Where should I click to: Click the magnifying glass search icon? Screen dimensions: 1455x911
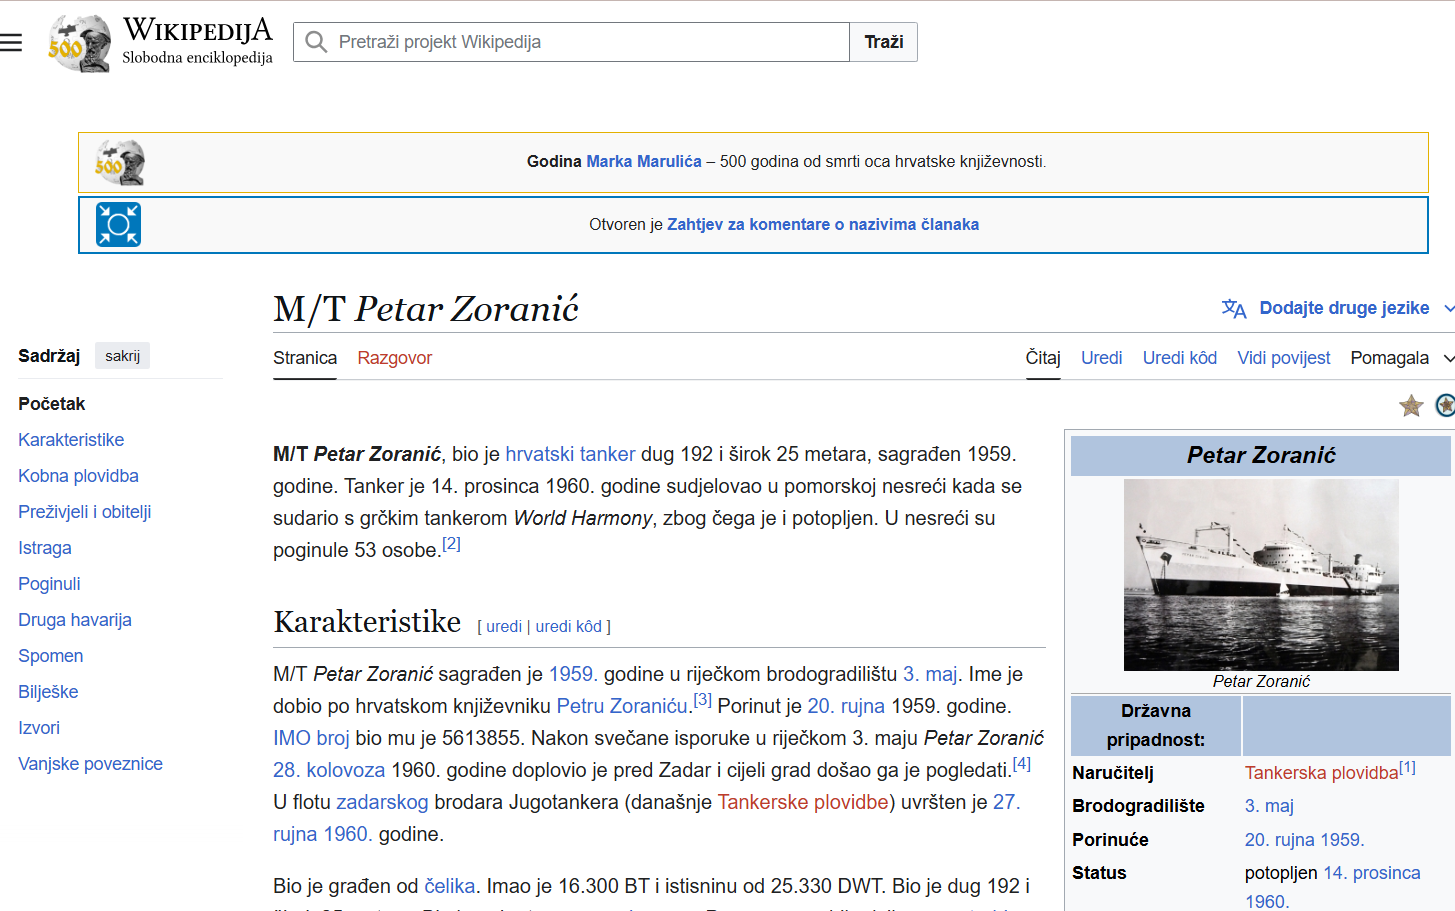pos(316,42)
